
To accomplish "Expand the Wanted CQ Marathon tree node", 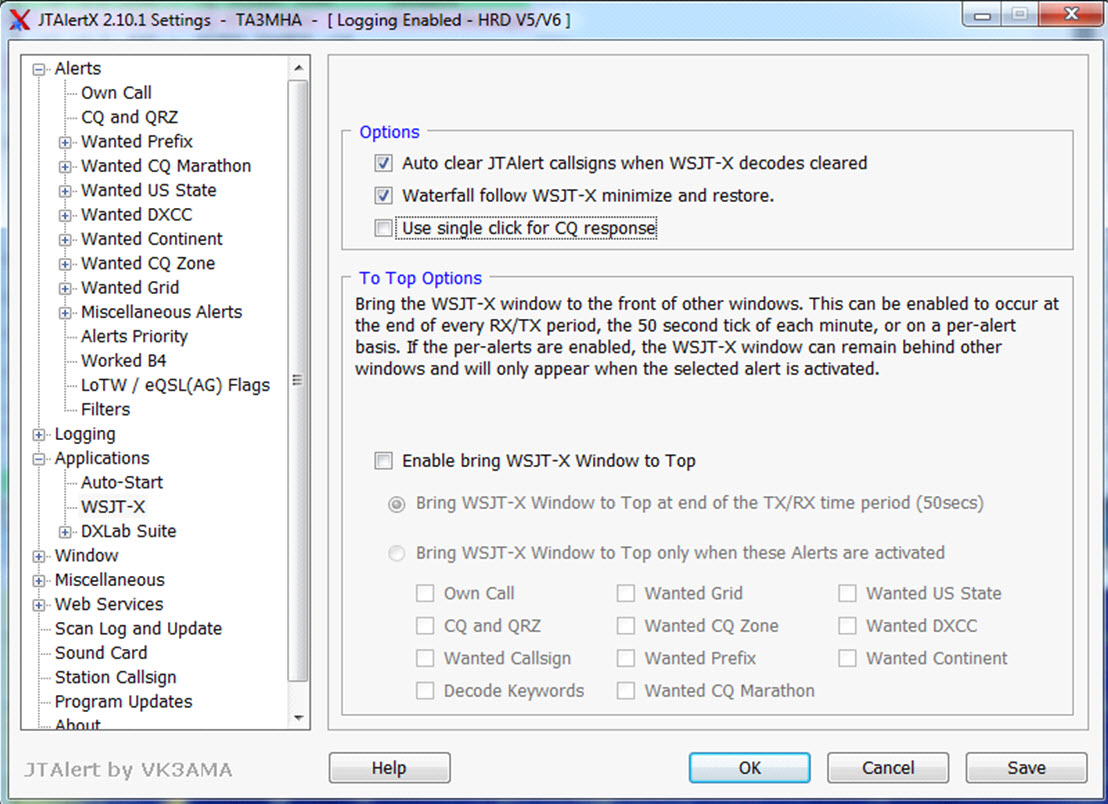I will point(65,167).
